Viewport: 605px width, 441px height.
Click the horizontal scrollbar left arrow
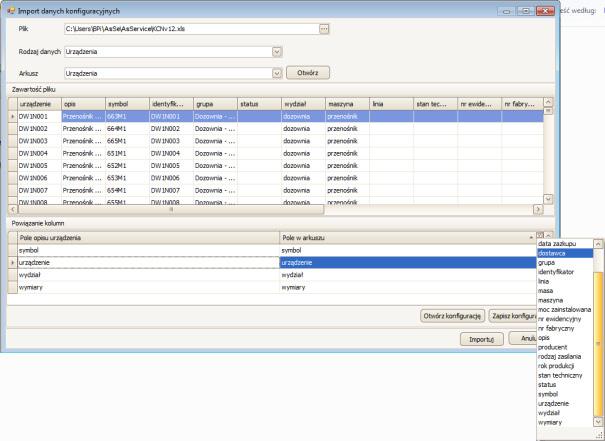tap(13, 209)
